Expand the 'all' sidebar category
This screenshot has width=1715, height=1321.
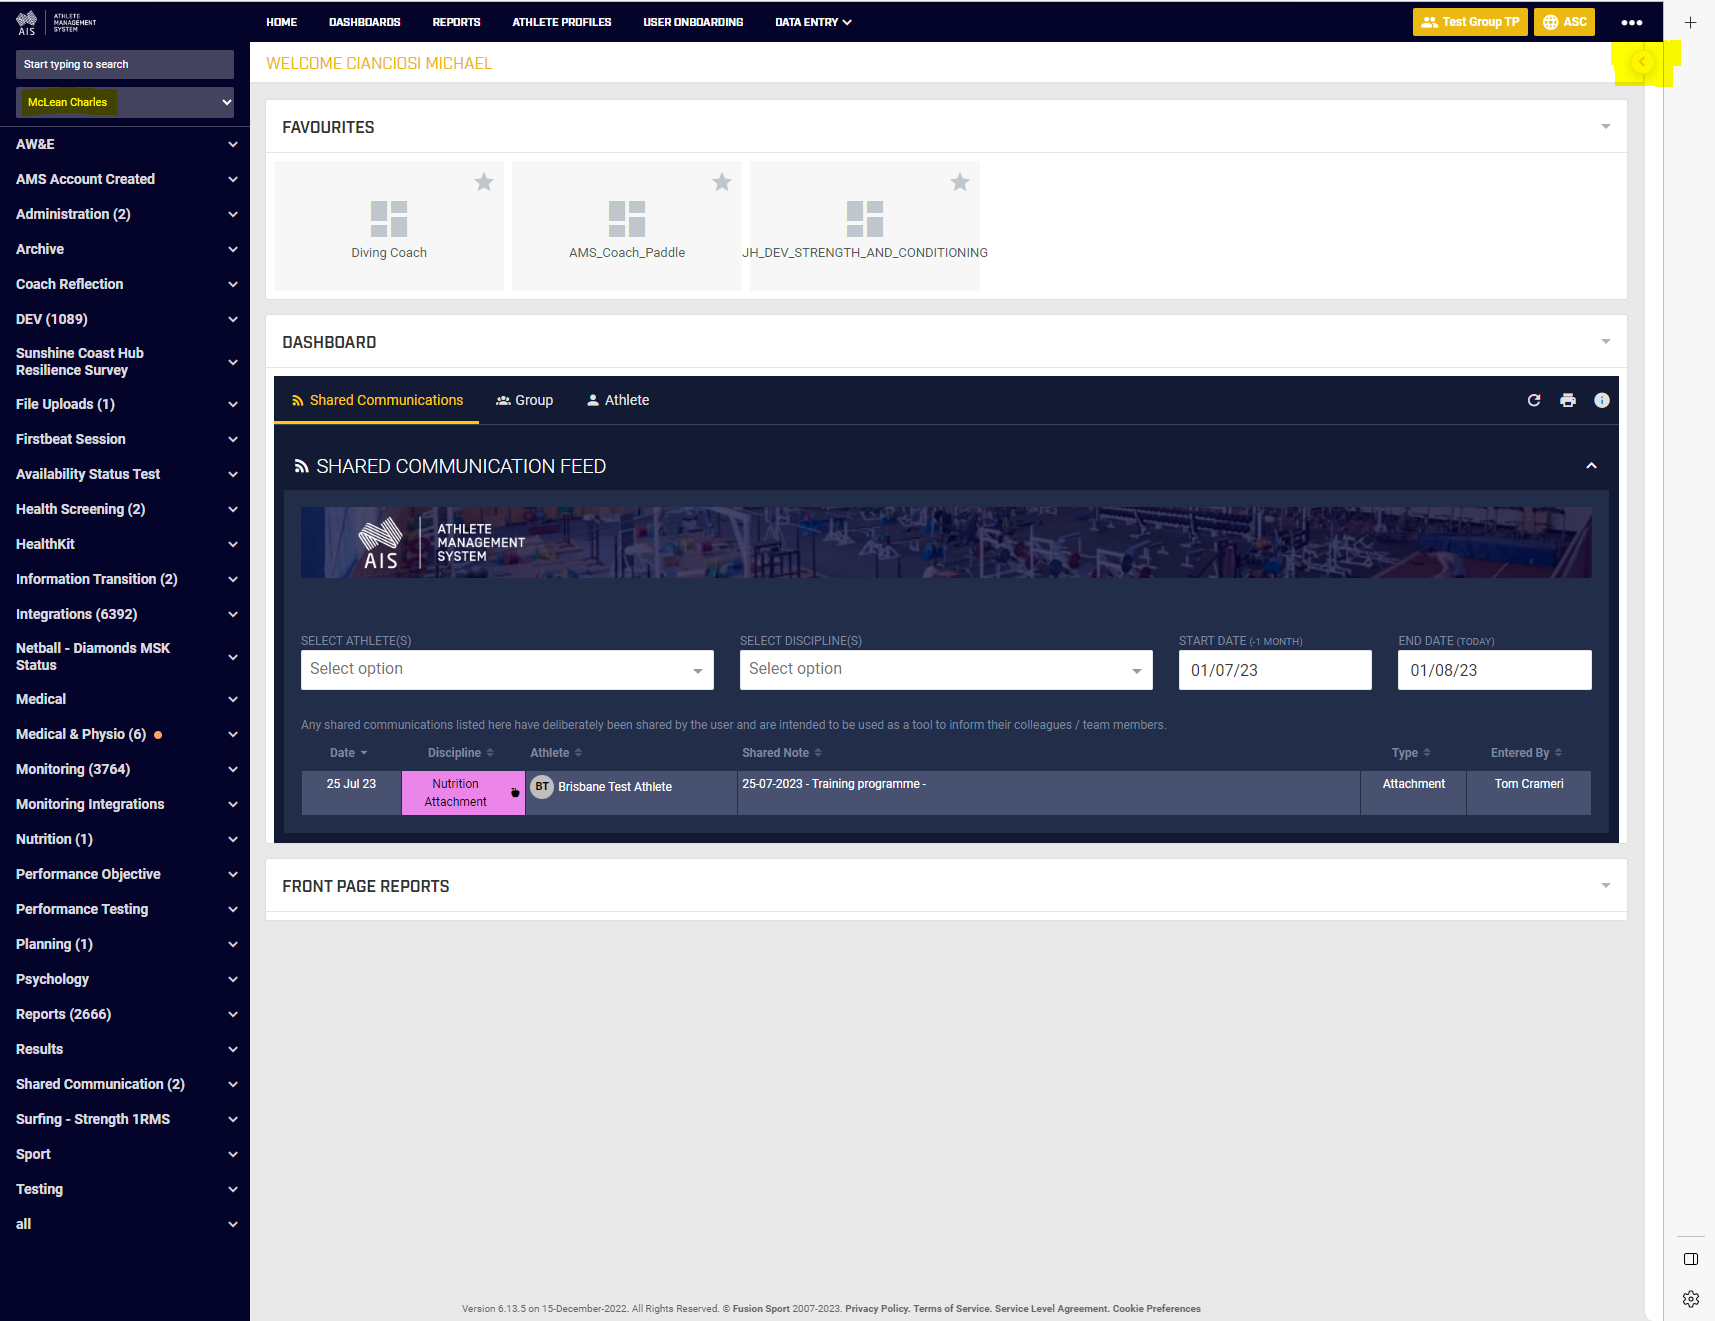tap(125, 1224)
